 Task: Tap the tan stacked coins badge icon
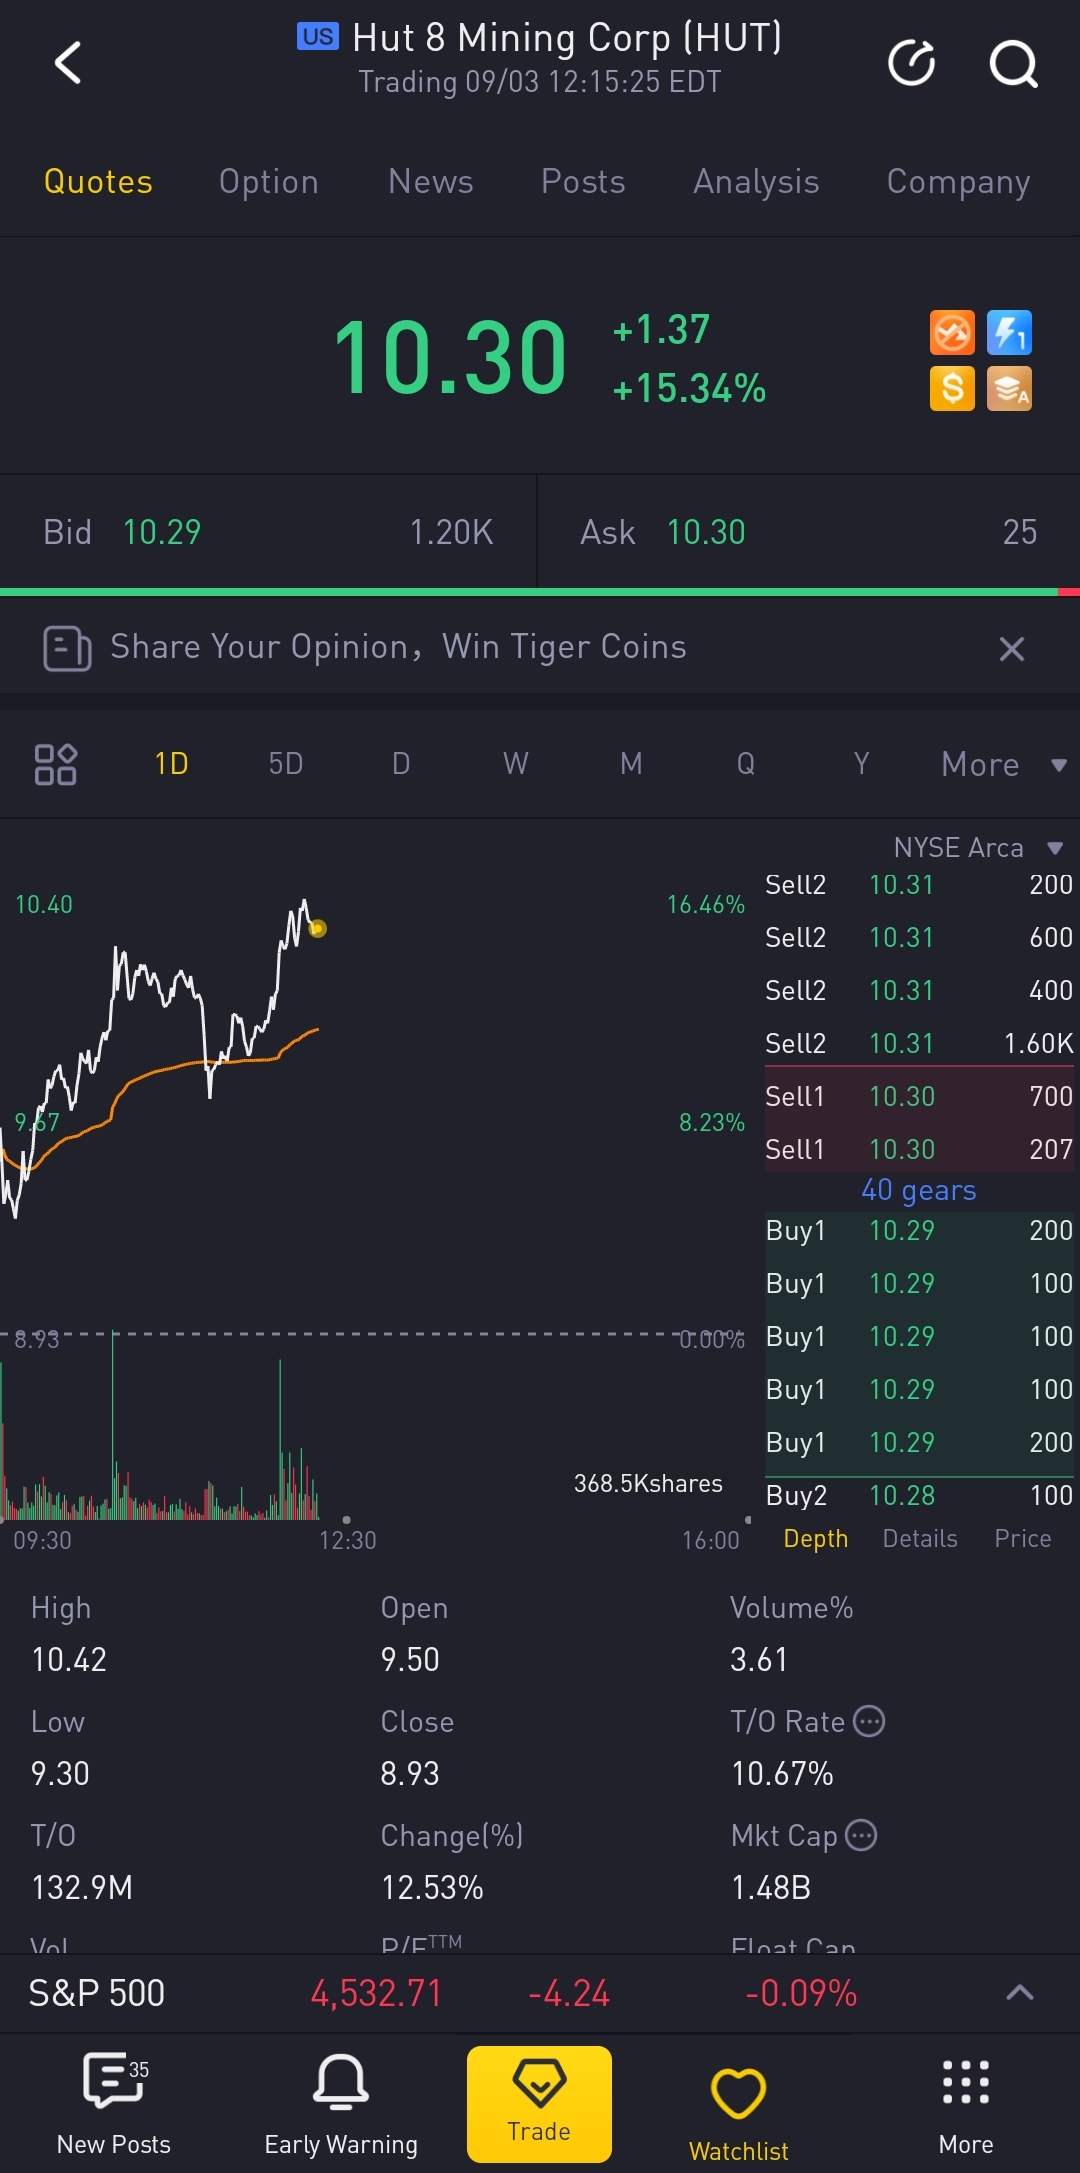pyautogui.click(x=1009, y=389)
